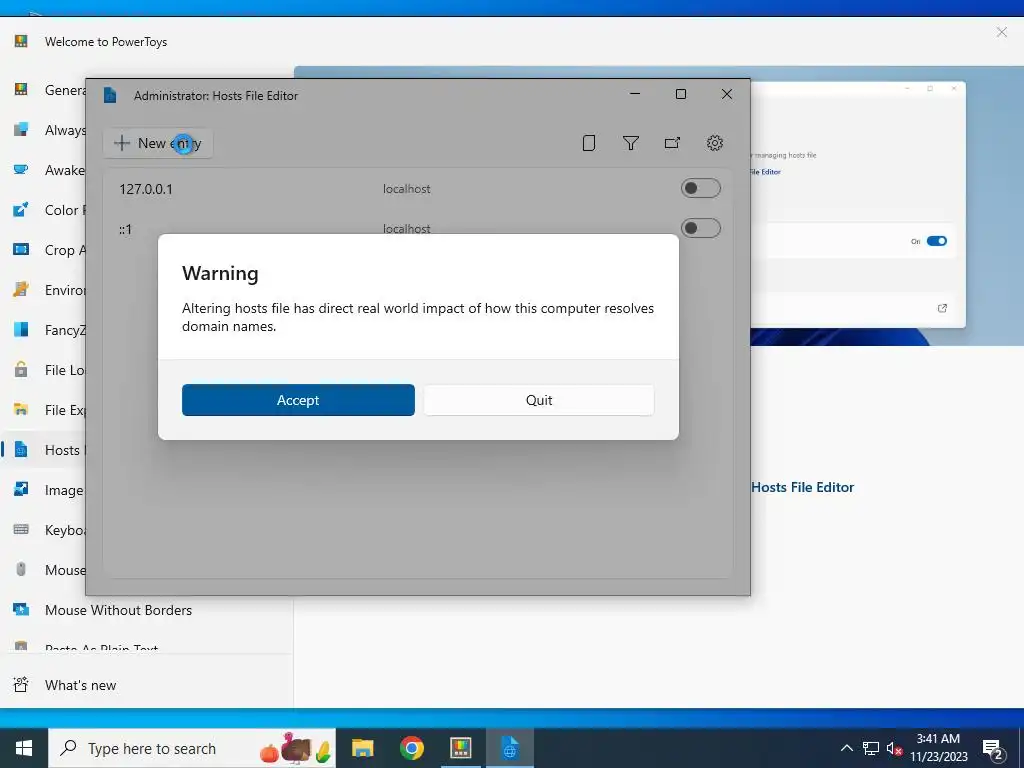Quit from the warning dialog
The width and height of the screenshot is (1024, 768).
click(539, 400)
